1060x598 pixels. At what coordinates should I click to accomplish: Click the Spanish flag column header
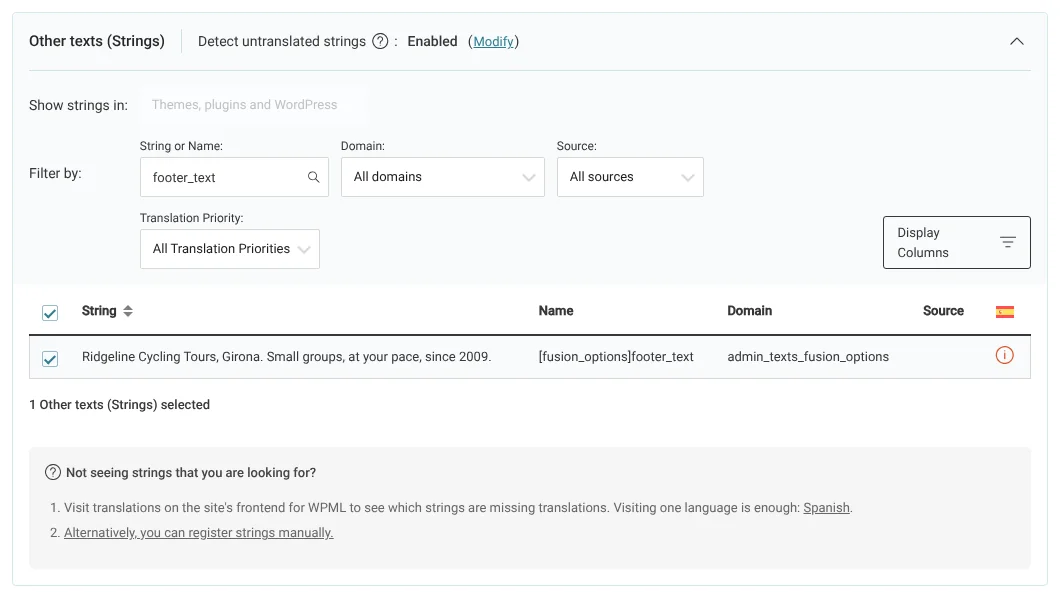tap(1005, 312)
